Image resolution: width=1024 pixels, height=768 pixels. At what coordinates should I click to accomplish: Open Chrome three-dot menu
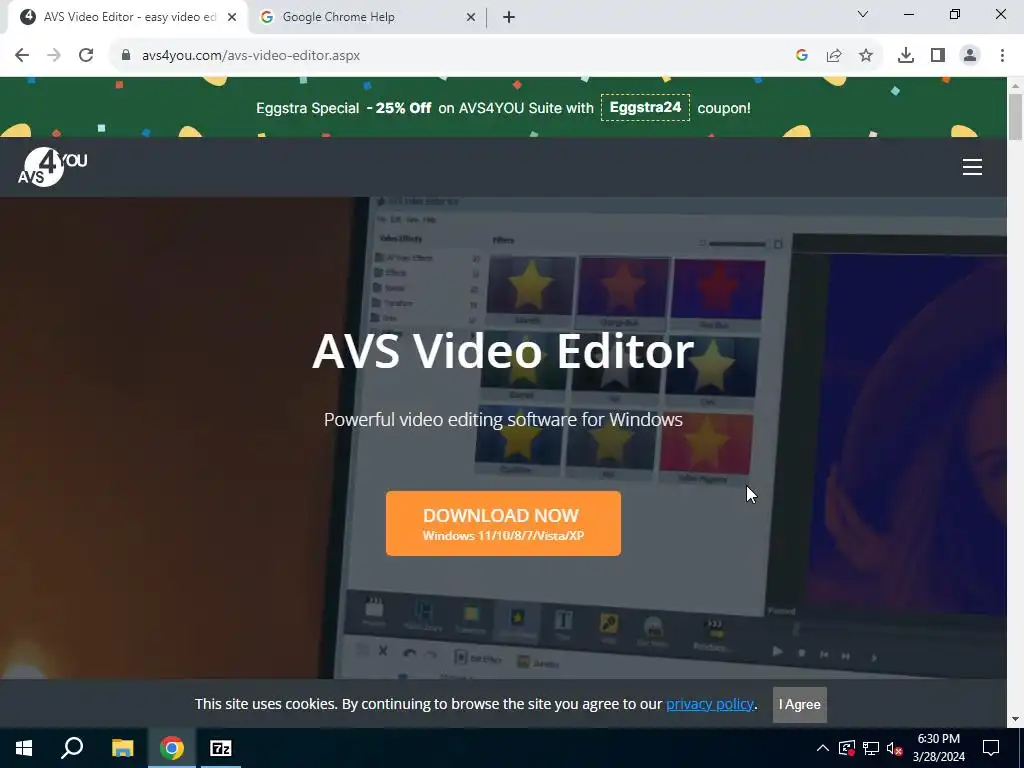tap(1002, 56)
